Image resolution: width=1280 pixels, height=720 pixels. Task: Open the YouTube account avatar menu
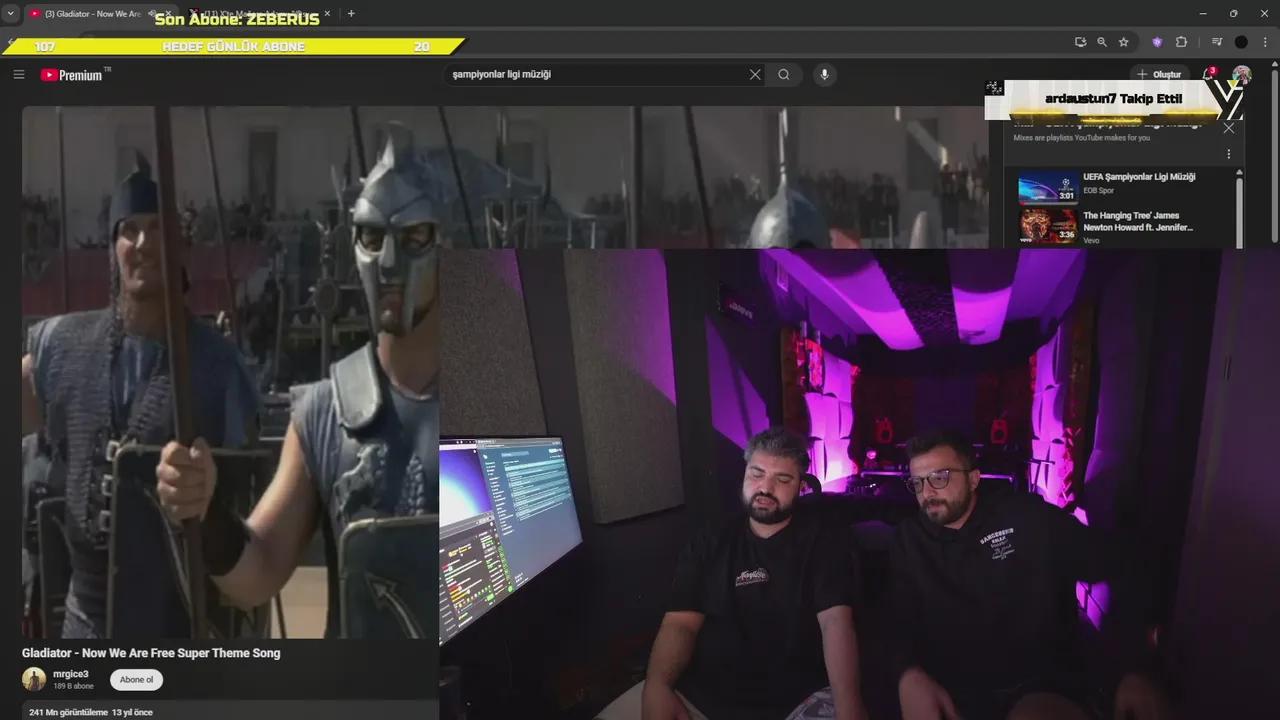coord(1241,74)
